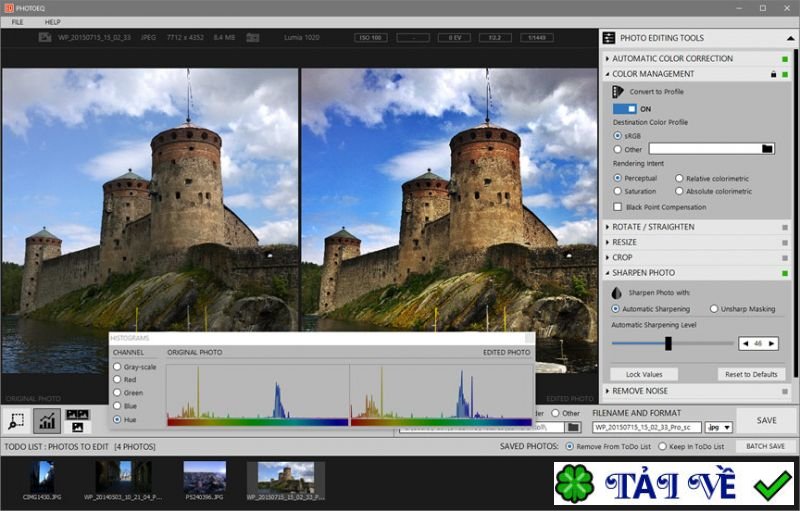Click green status indicator for Sharpen Photo
Viewport: 800px width, 511px height.
tap(785, 273)
